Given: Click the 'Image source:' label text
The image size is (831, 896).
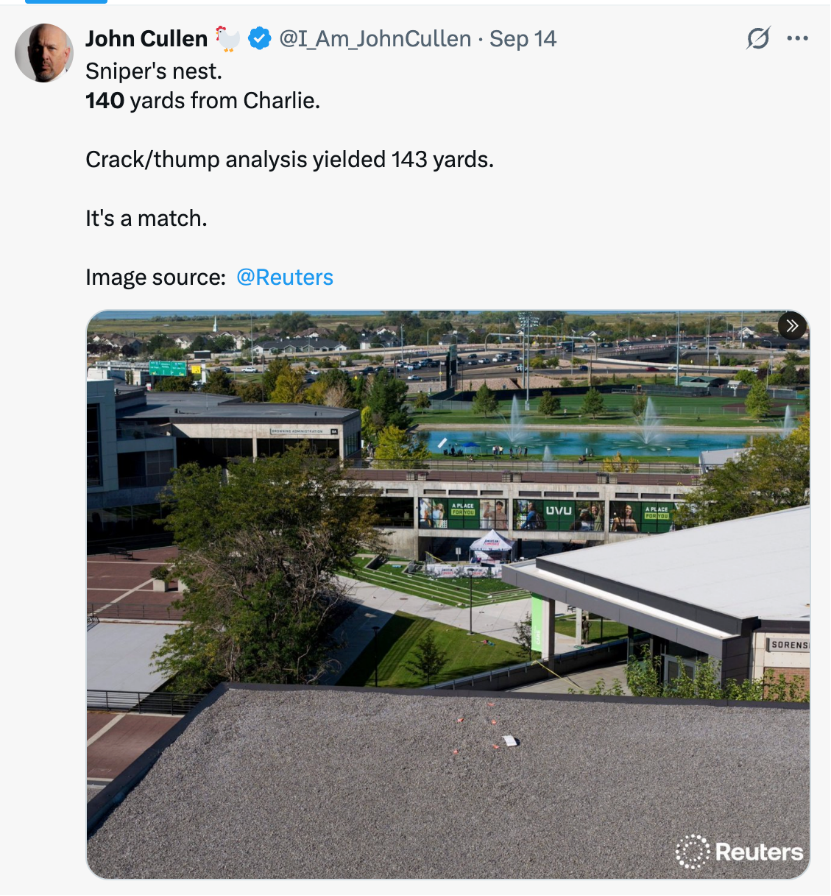Looking at the screenshot, I should [155, 277].
